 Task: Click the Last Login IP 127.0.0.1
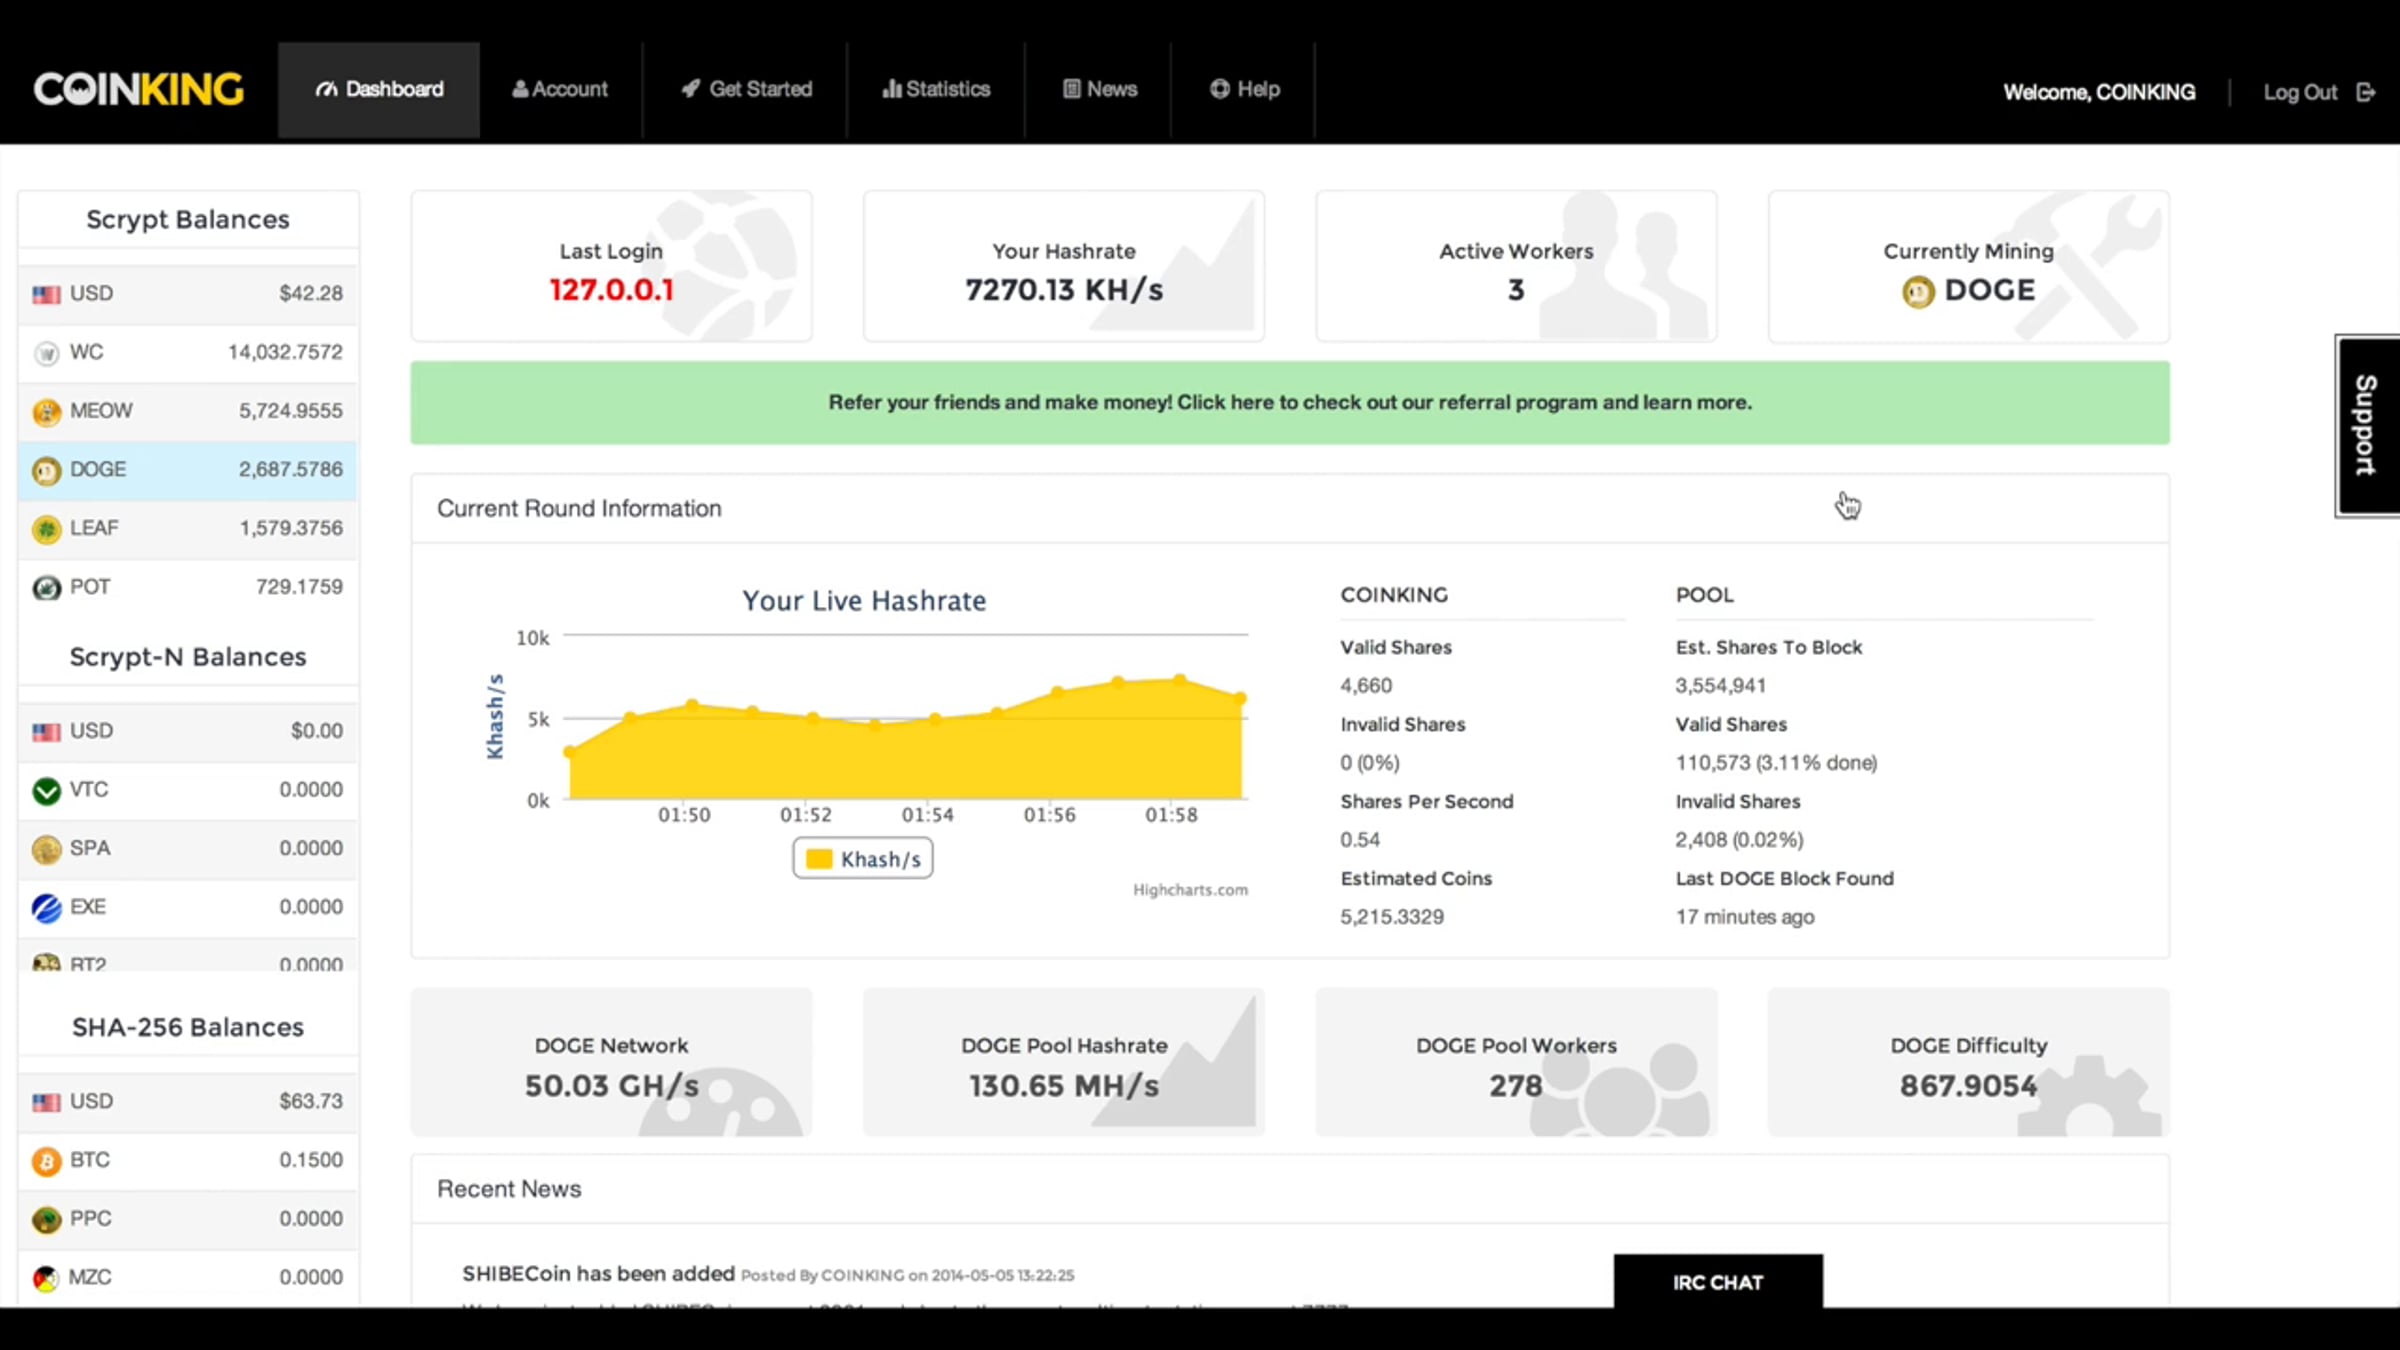(611, 290)
